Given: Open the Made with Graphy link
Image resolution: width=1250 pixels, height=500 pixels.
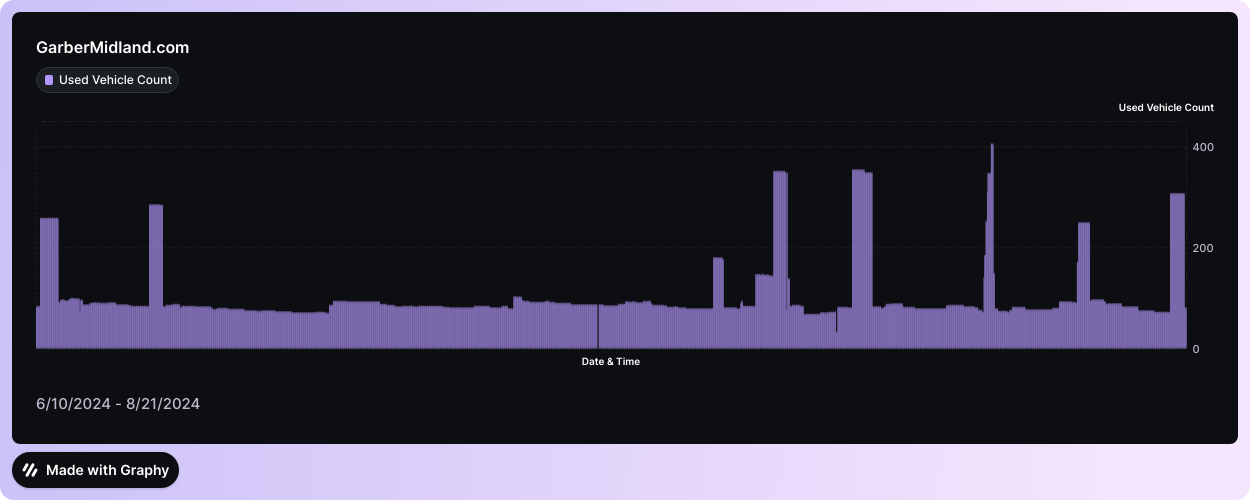Looking at the screenshot, I should [107, 470].
